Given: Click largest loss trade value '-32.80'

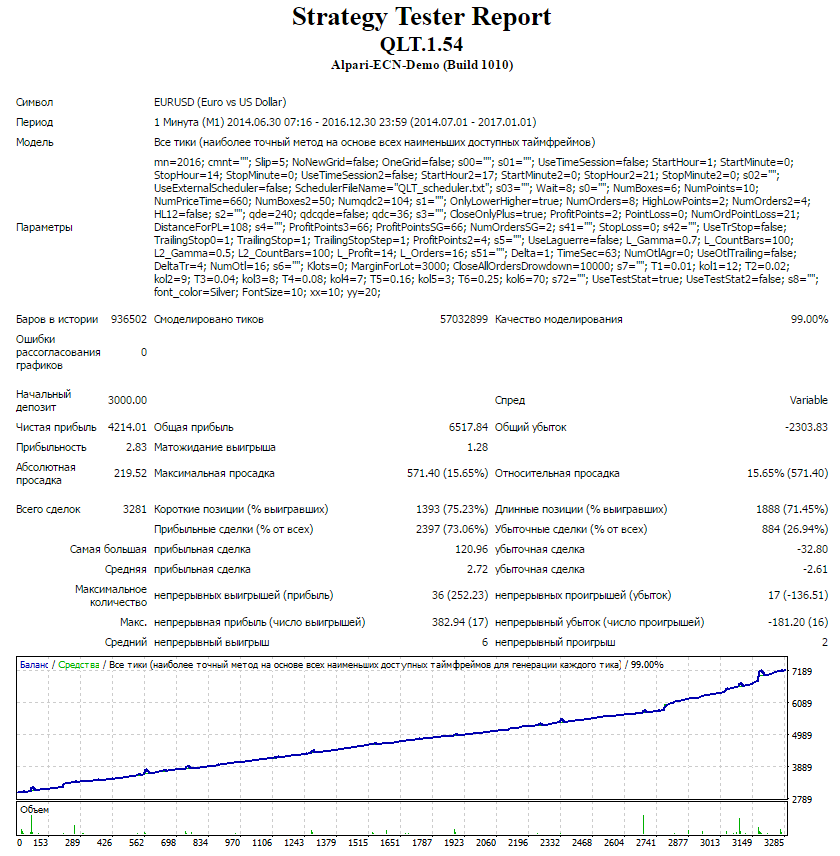Looking at the screenshot, I should tap(812, 549).
